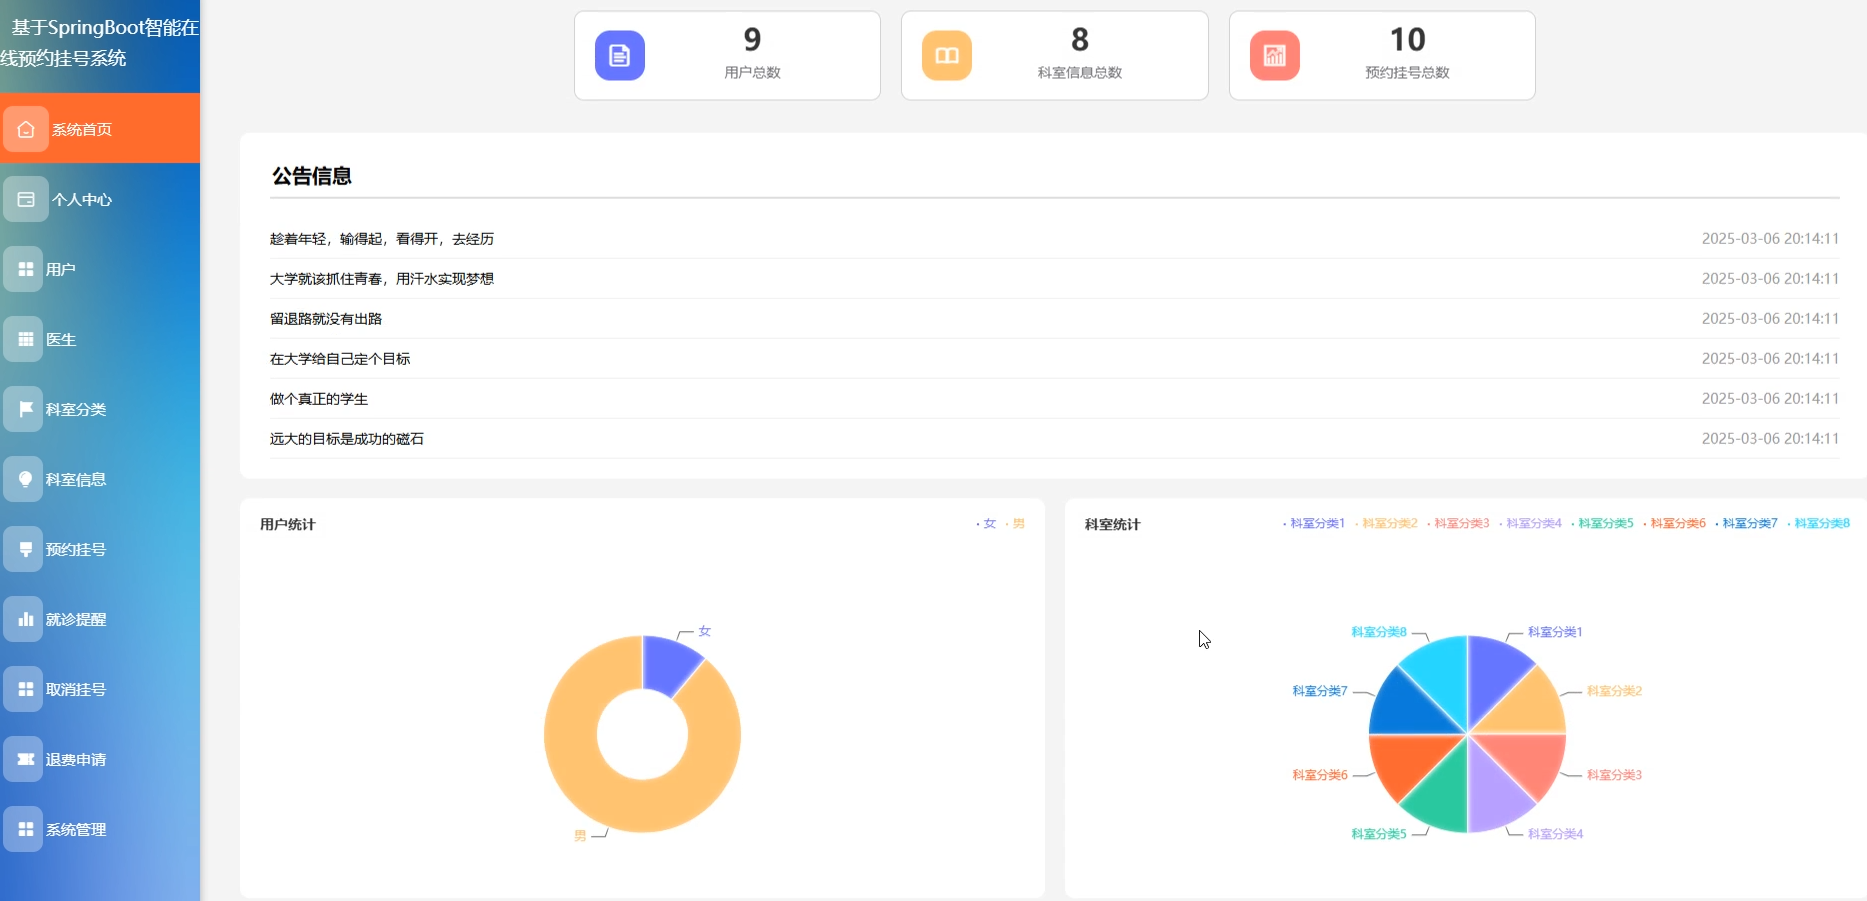Image resolution: width=1867 pixels, height=901 pixels.
Task: Toggle 男 legend in 用户统计 chart
Action: (1016, 524)
